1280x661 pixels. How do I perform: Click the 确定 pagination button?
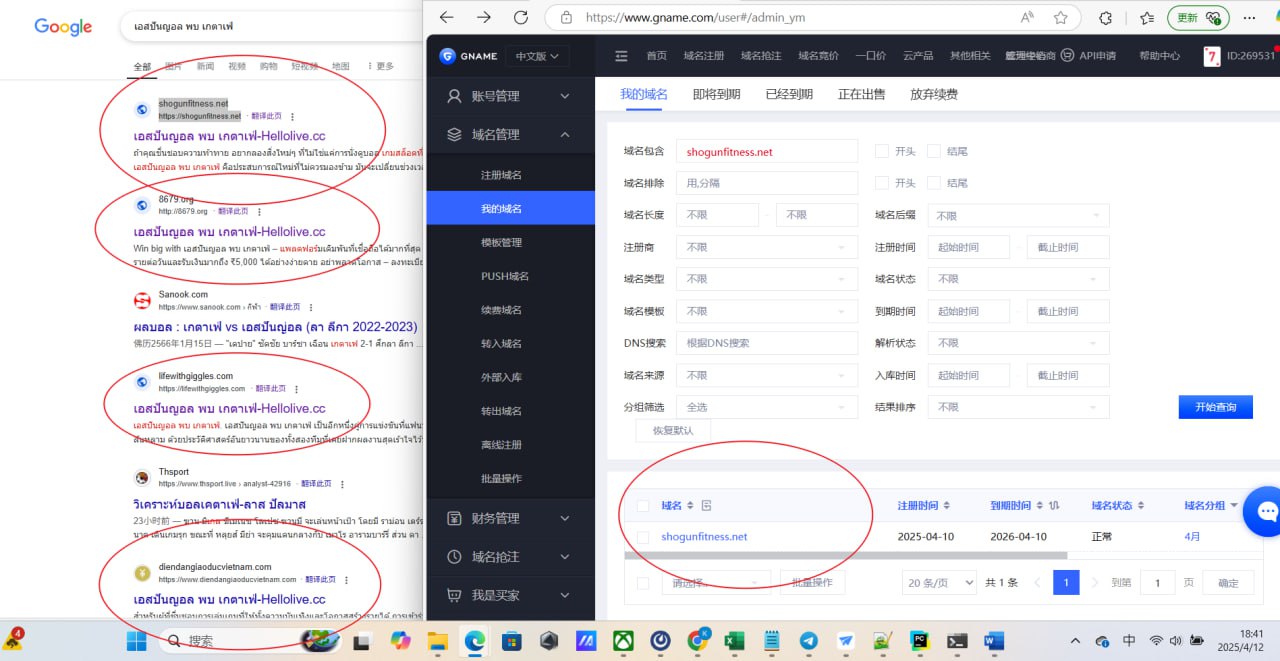[x=1228, y=583]
